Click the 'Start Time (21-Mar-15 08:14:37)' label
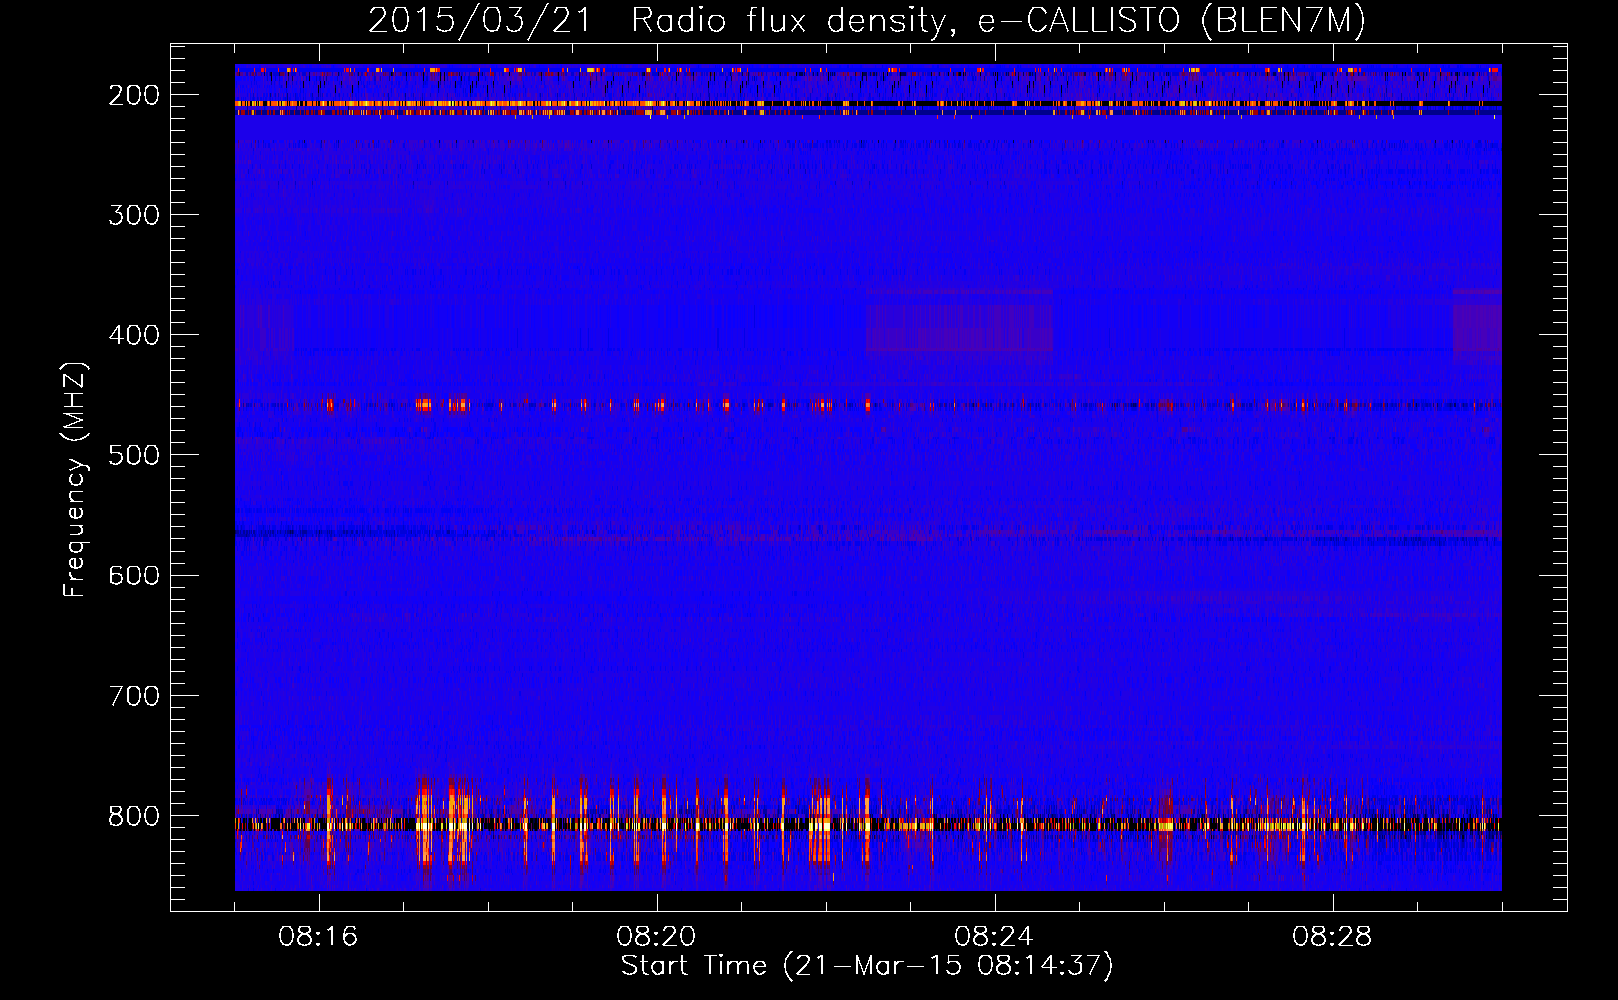This screenshot has width=1618, height=1000. click(x=867, y=966)
